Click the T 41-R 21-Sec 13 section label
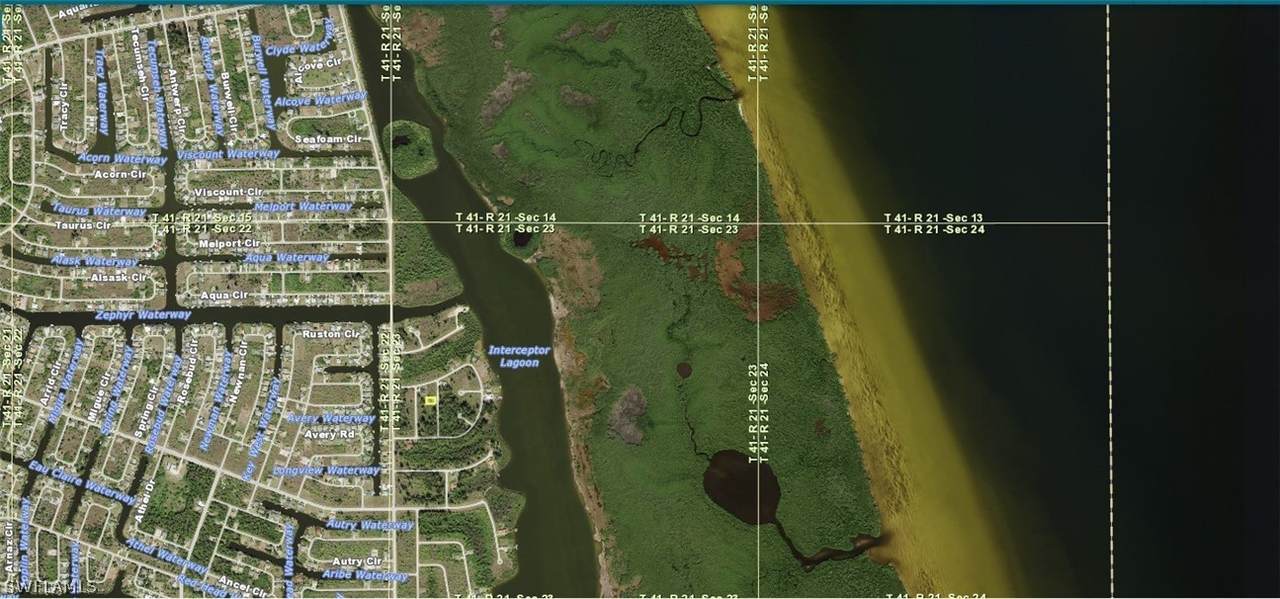 934,217
